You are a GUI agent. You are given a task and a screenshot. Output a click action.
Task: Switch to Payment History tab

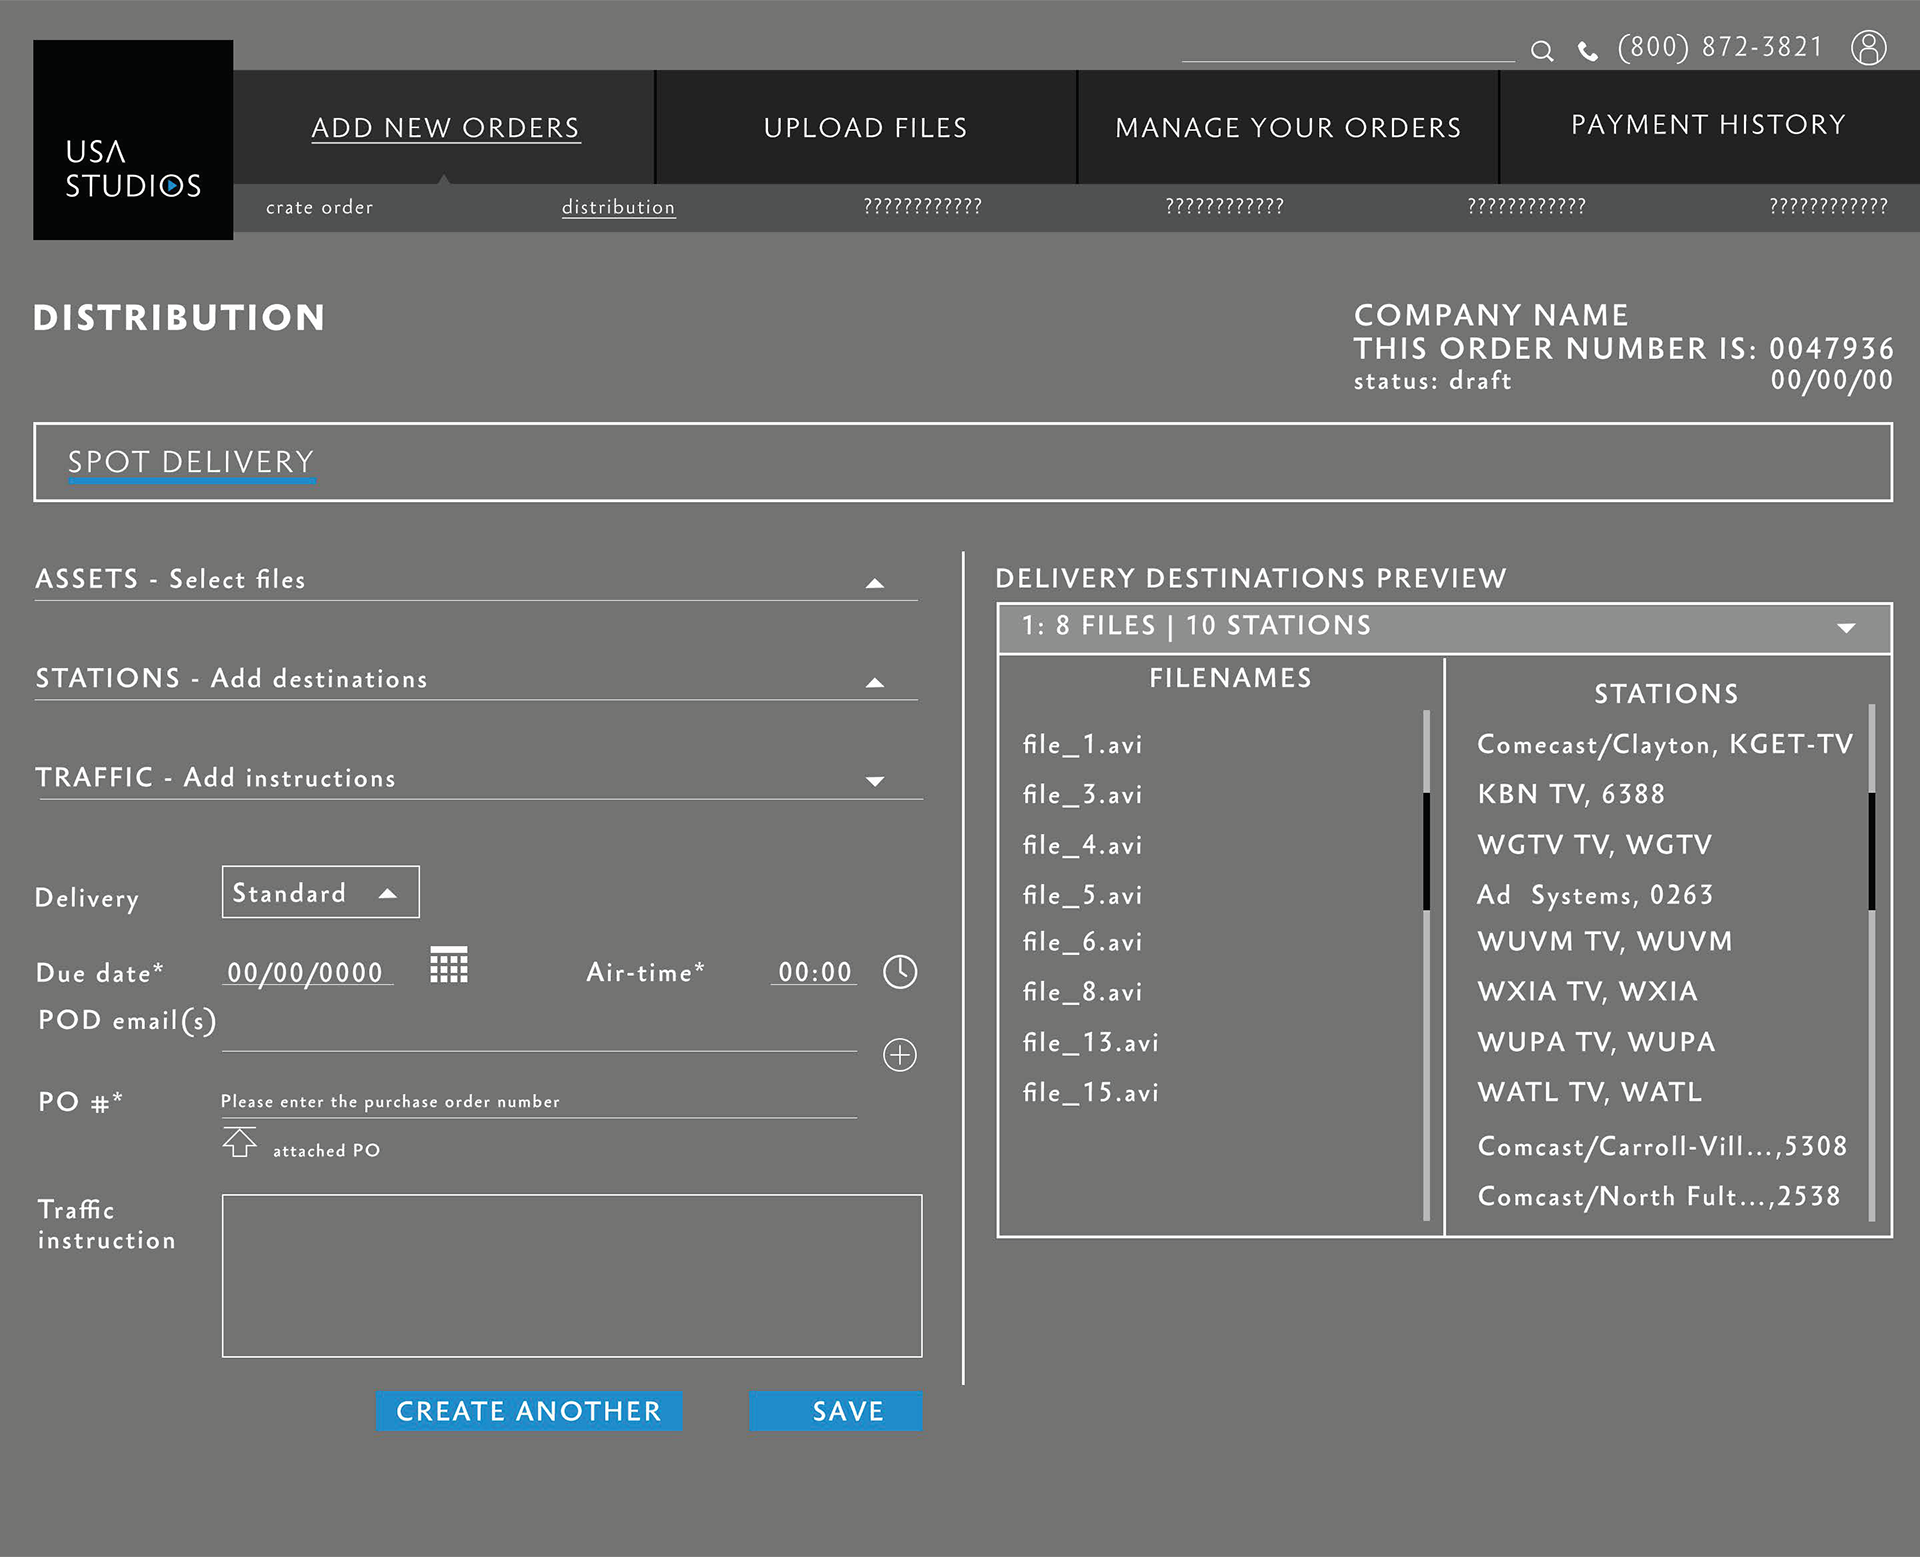[1708, 125]
